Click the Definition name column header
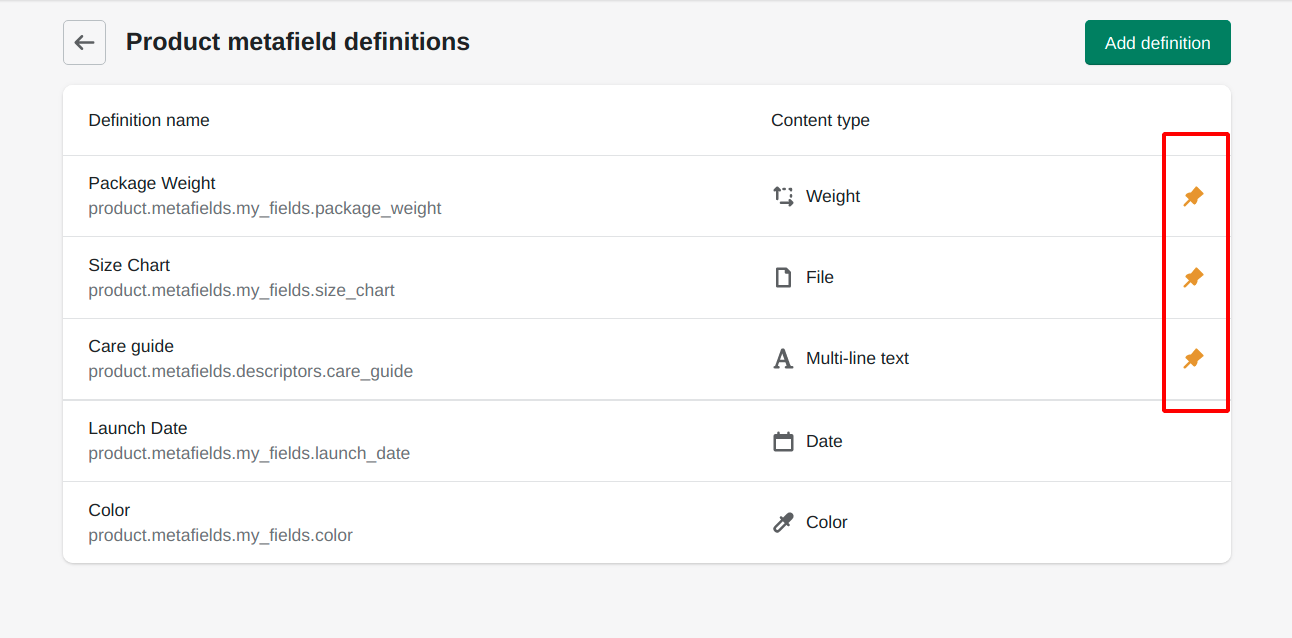The height and width of the screenshot is (638, 1292). pyautogui.click(x=149, y=120)
